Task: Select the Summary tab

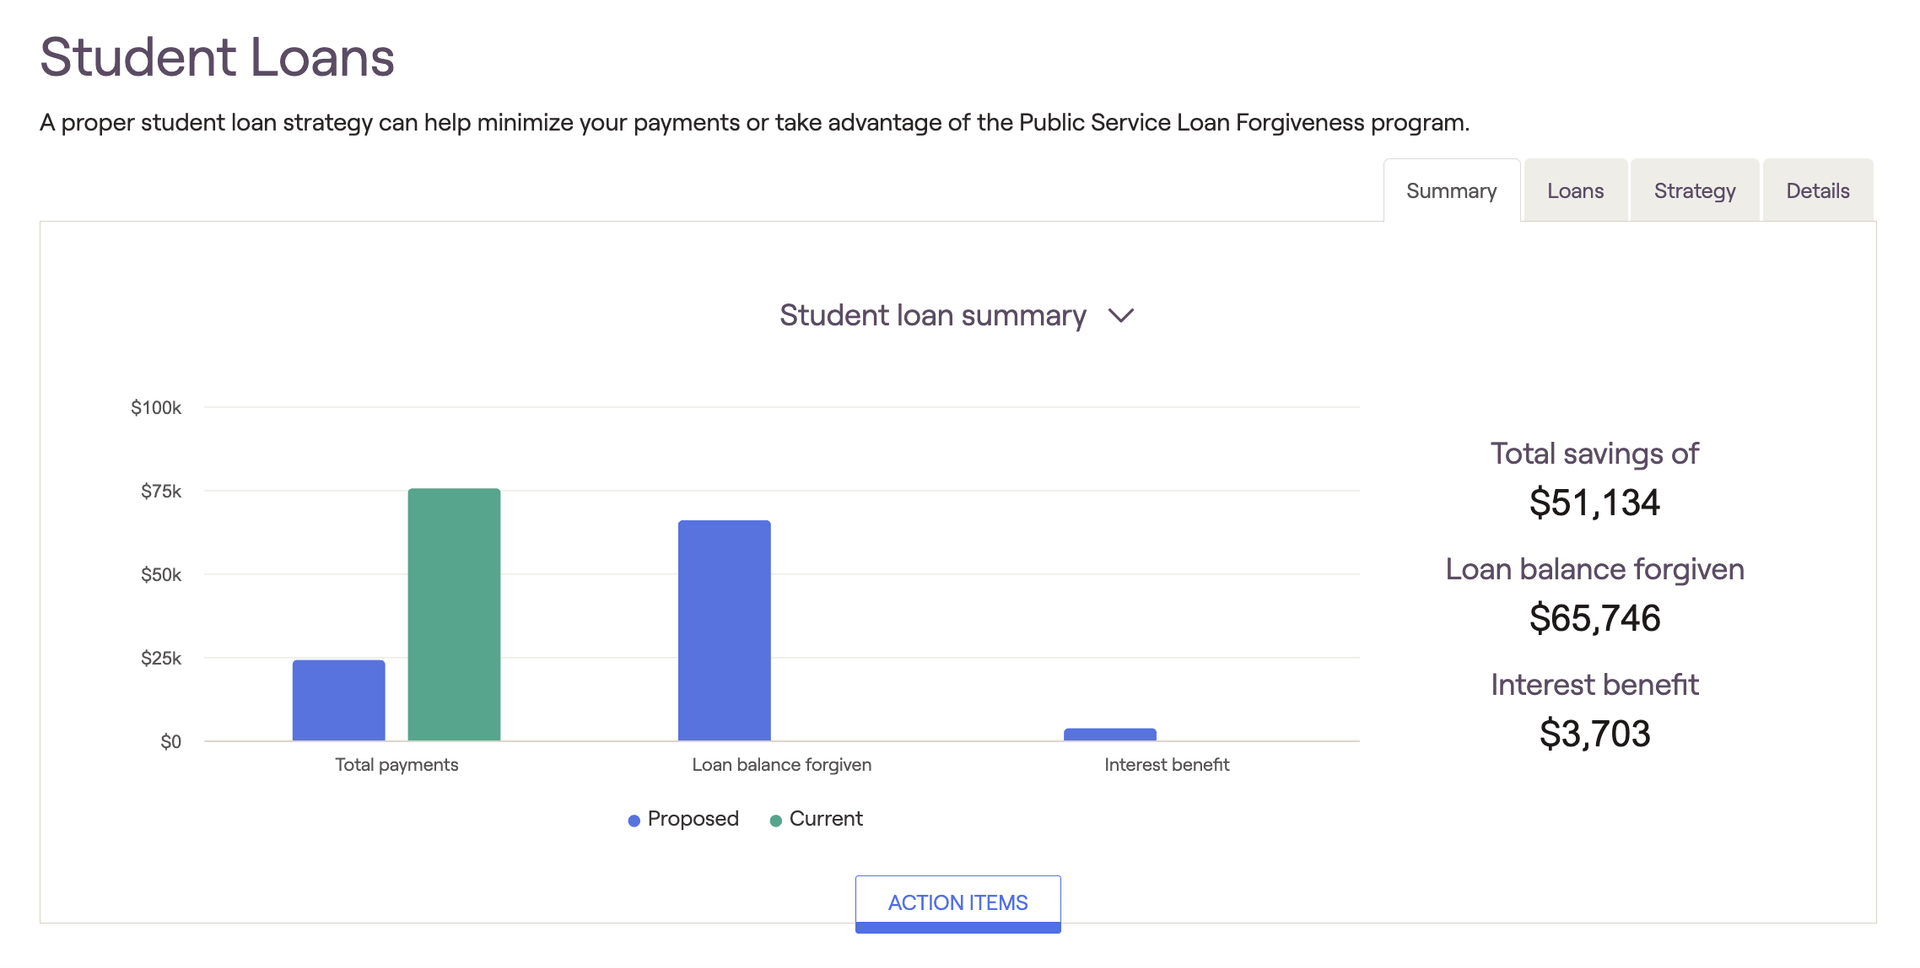Action: (1451, 191)
